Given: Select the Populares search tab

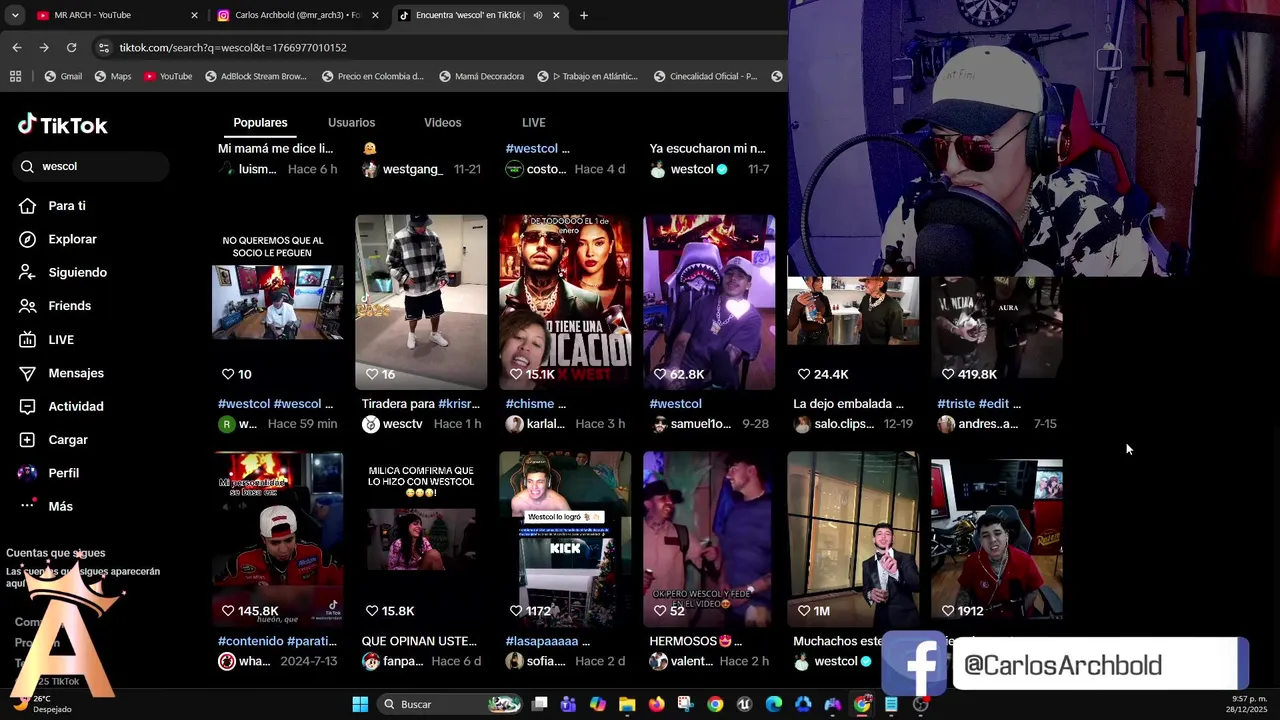Looking at the screenshot, I should (260, 123).
